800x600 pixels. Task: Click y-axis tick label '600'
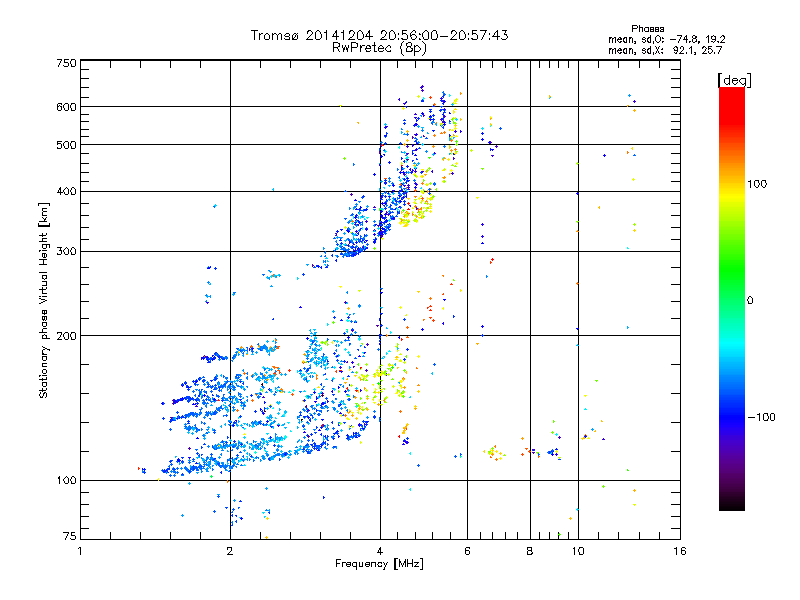(66, 107)
